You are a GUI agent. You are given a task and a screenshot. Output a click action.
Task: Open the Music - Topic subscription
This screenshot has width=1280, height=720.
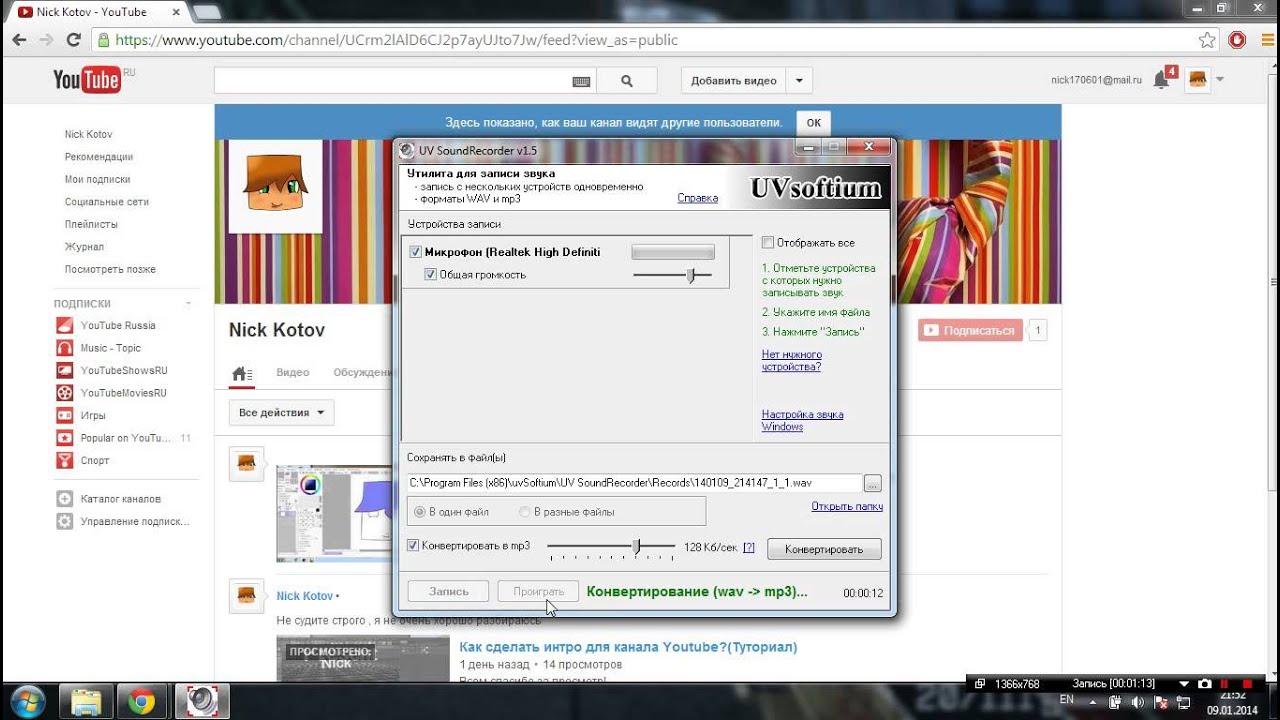pos(111,348)
